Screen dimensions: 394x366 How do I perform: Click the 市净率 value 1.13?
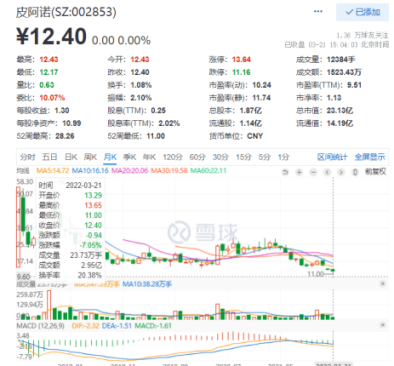coord(334,98)
